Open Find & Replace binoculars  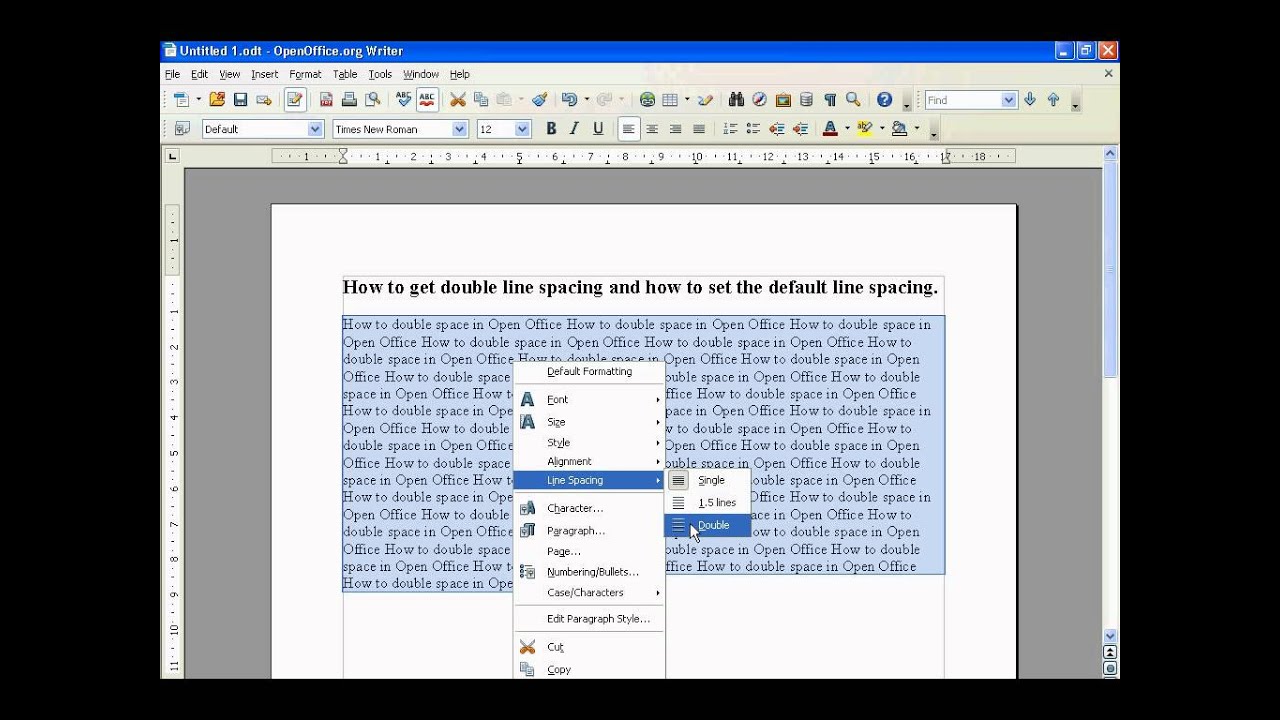736,100
